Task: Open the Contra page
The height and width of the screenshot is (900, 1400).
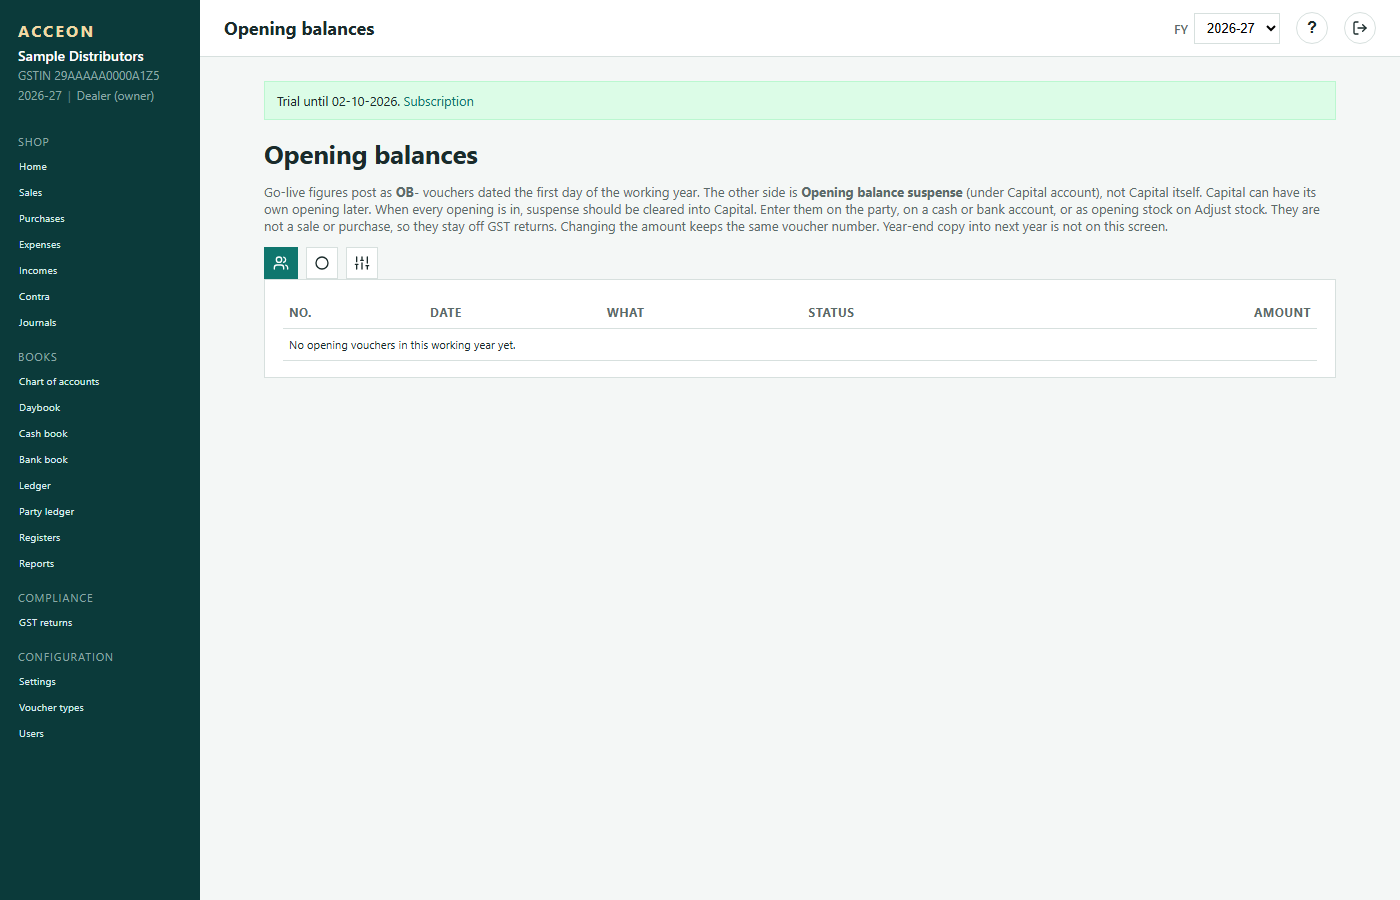Action: (34, 297)
